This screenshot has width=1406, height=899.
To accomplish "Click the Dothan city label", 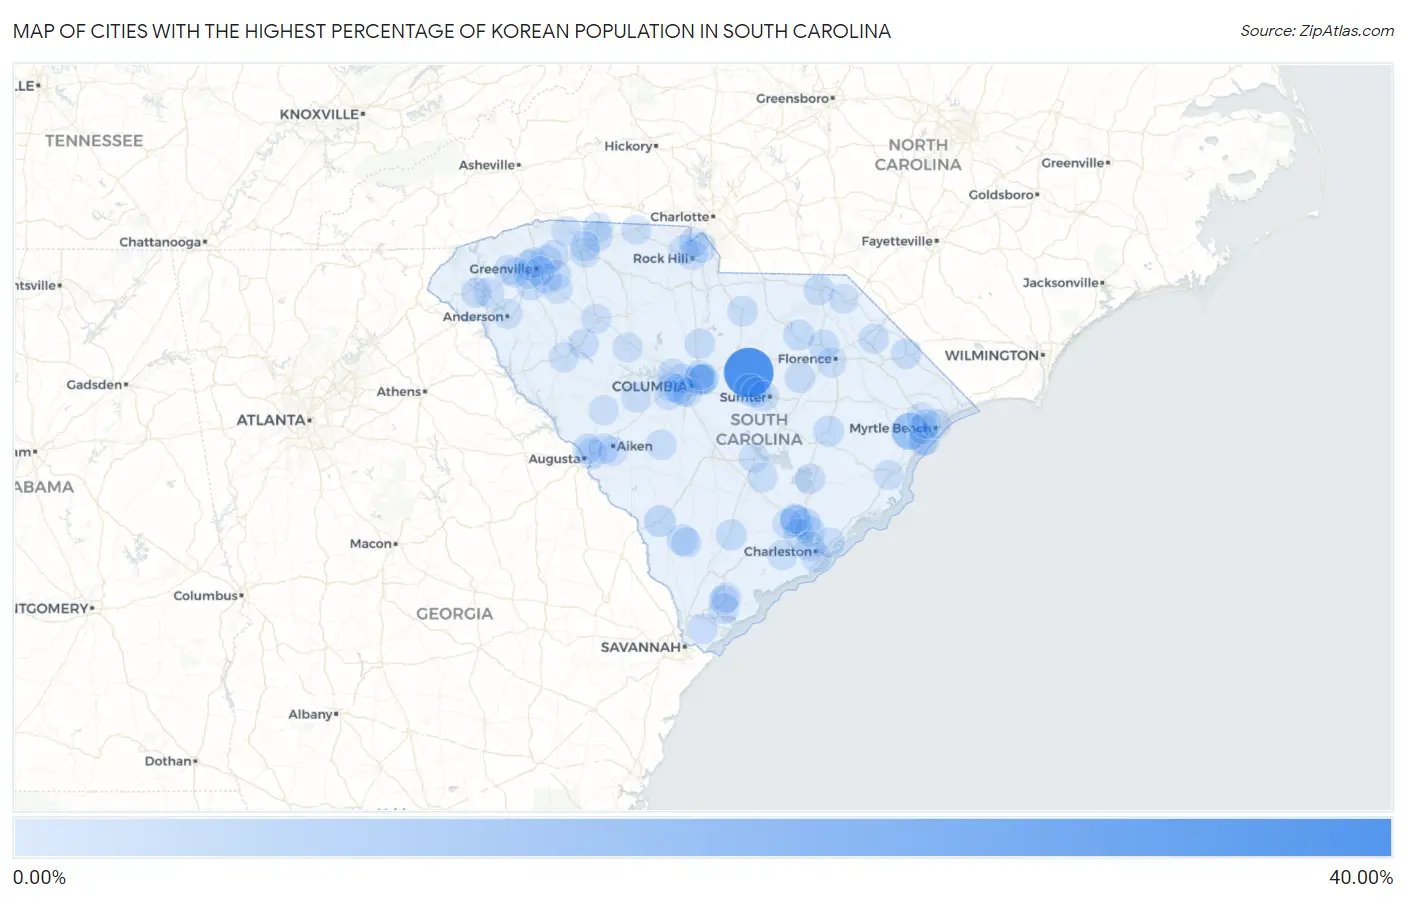I will (168, 761).
